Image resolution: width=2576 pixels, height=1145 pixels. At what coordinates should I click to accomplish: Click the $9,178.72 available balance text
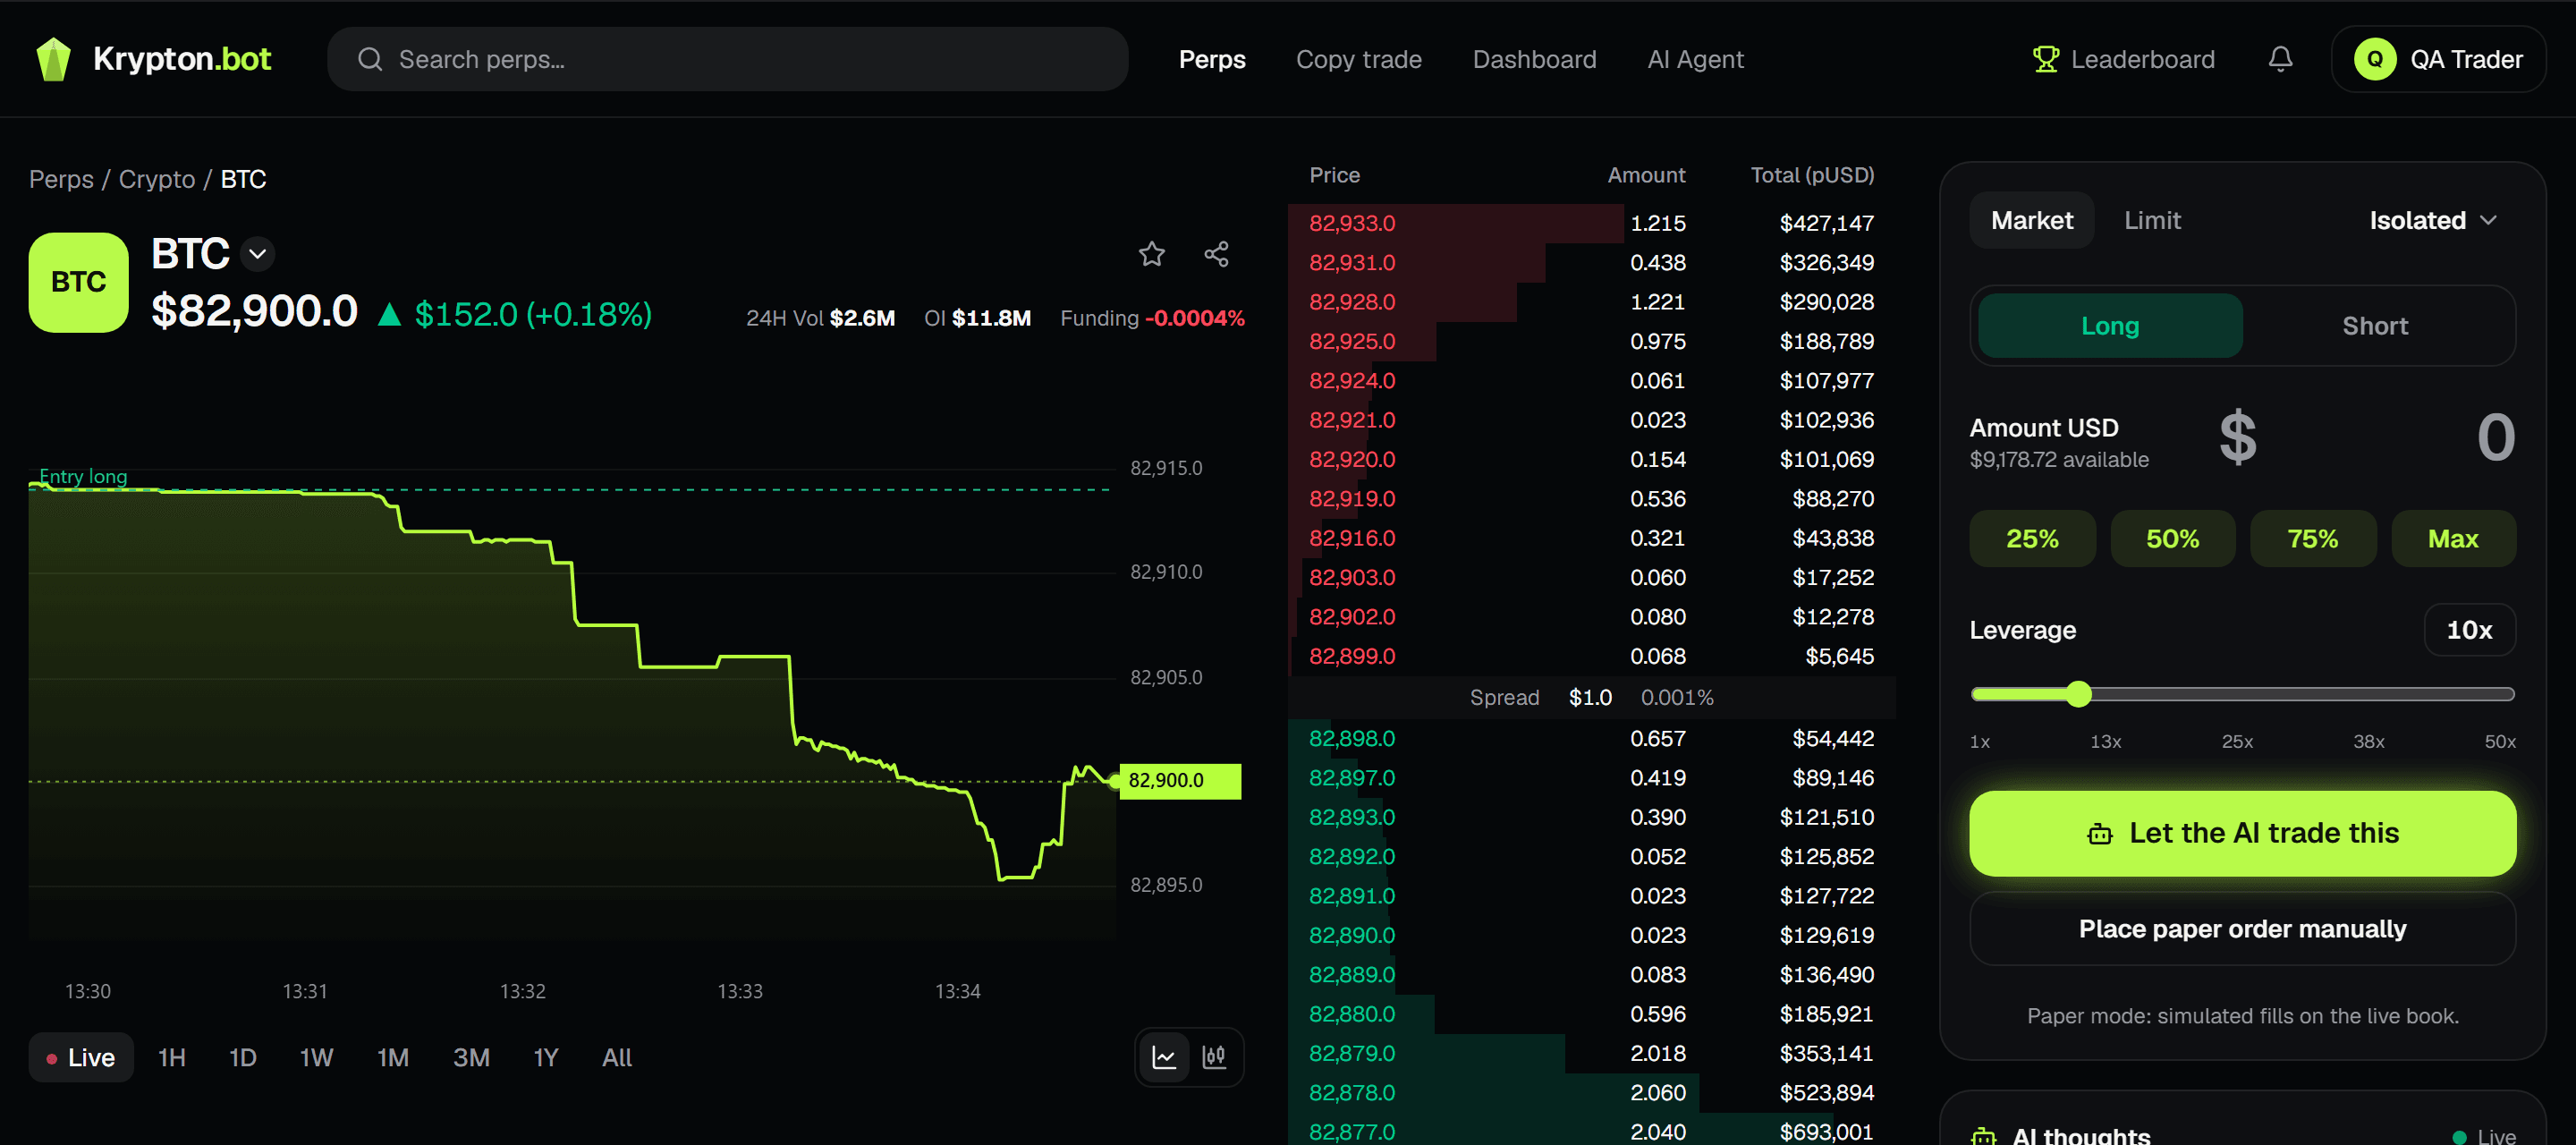(x=2058, y=460)
